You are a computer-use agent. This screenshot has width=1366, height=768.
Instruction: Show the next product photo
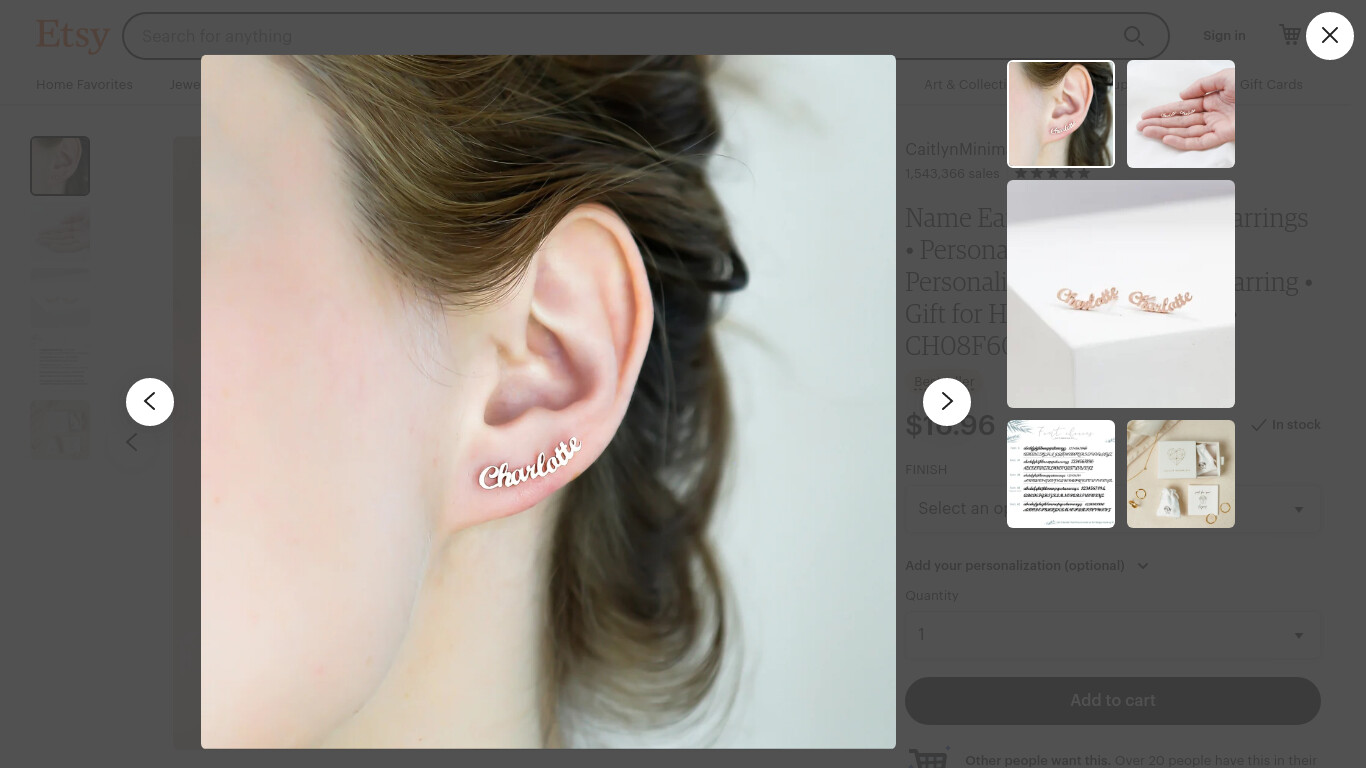(946, 402)
